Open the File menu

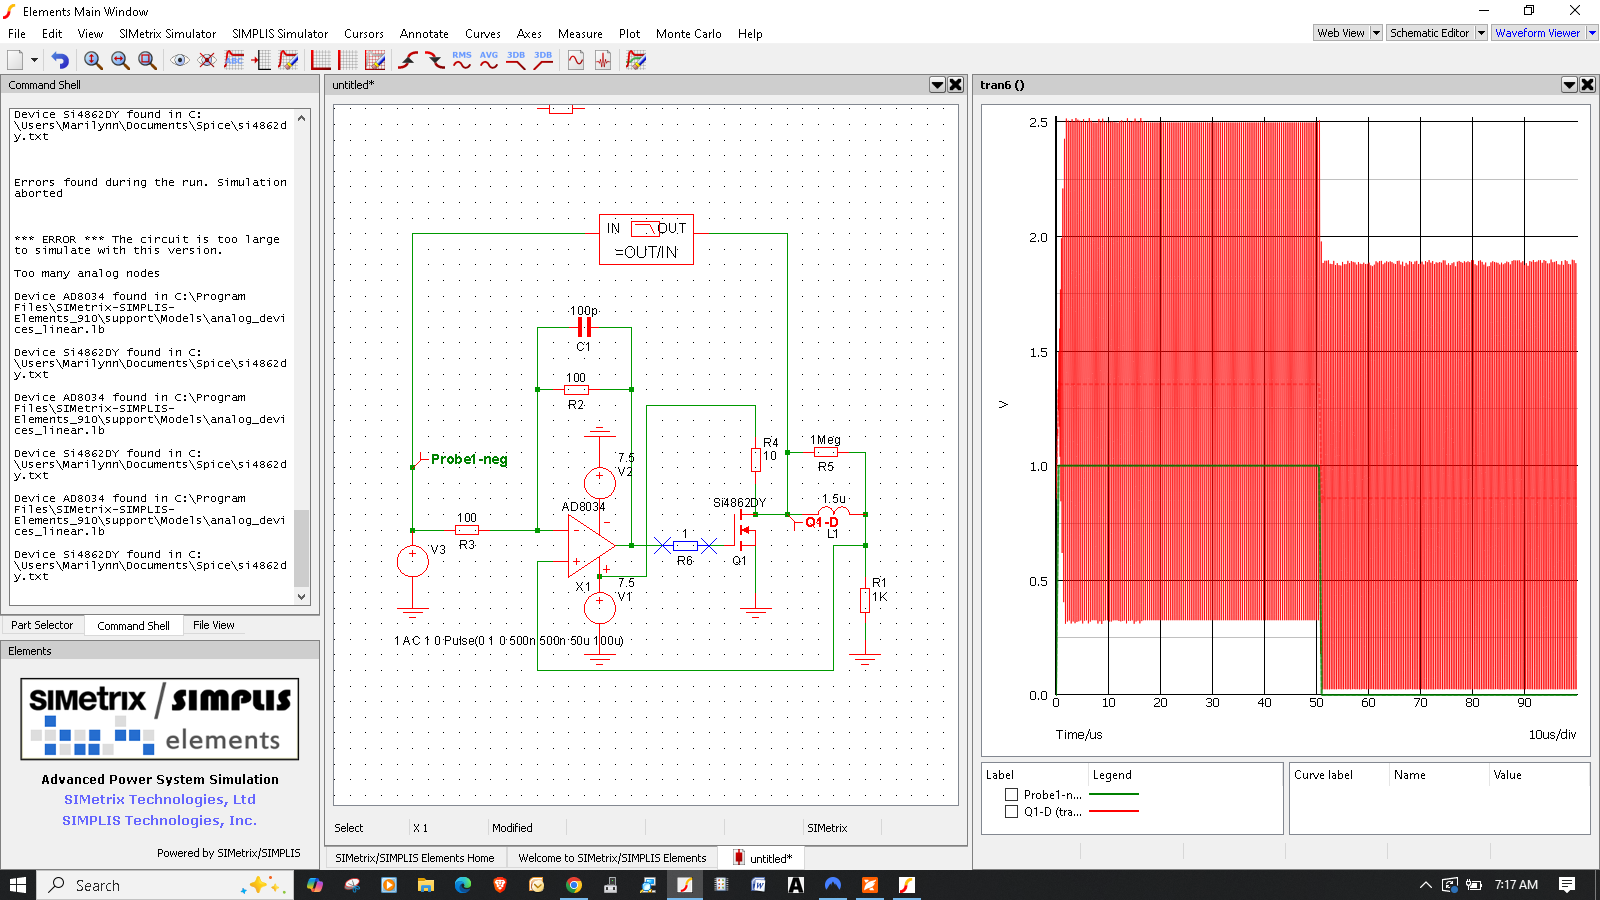[x=17, y=34]
